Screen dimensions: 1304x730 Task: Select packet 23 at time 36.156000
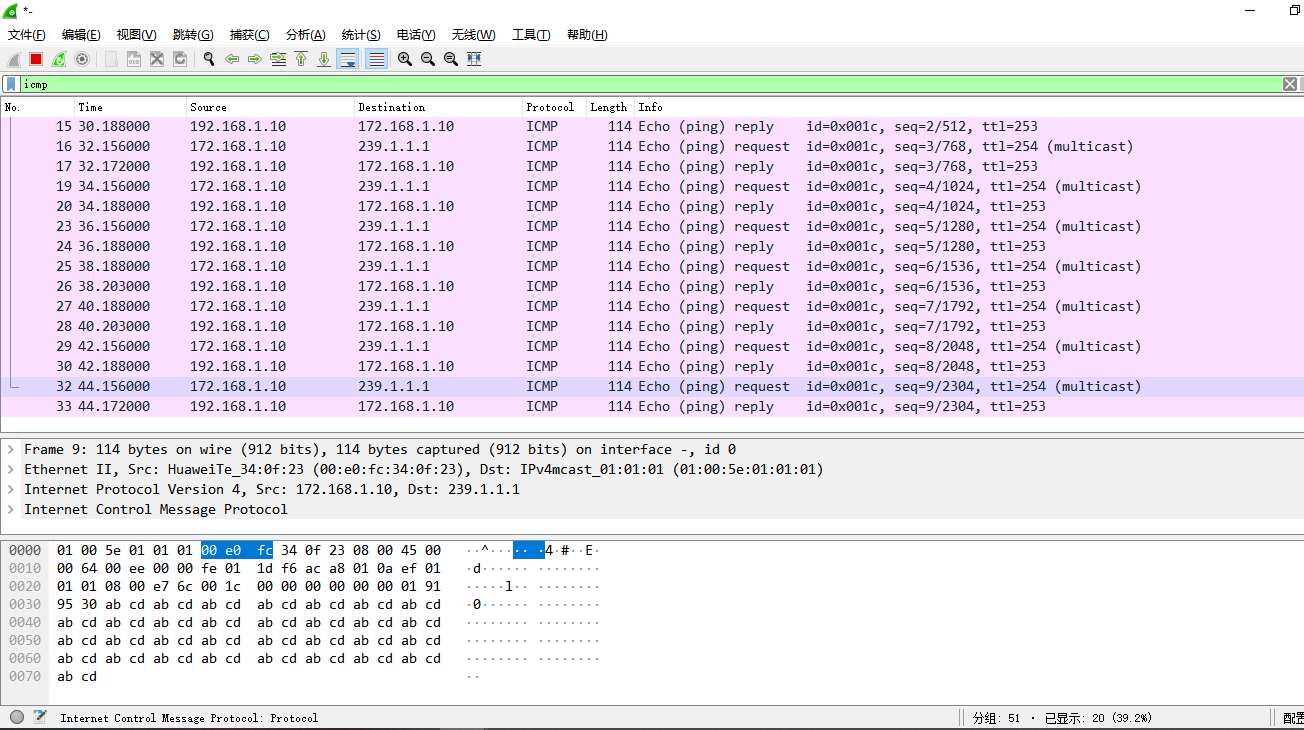(652, 227)
